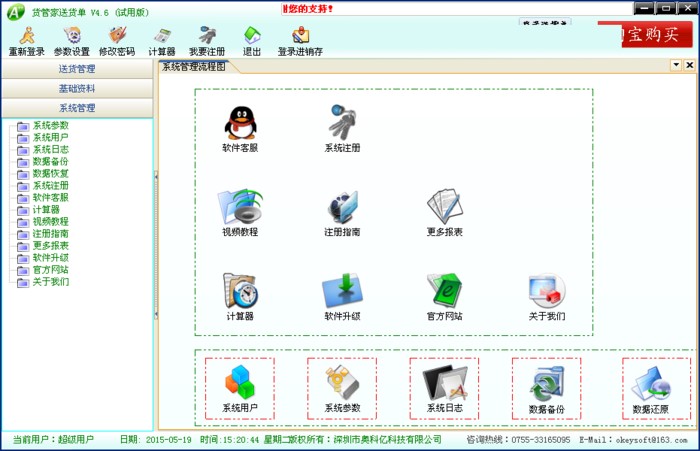The image size is (700, 451).
Task: Click status bar text 当前用户:超级用户
Action: (x=53, y=440)
